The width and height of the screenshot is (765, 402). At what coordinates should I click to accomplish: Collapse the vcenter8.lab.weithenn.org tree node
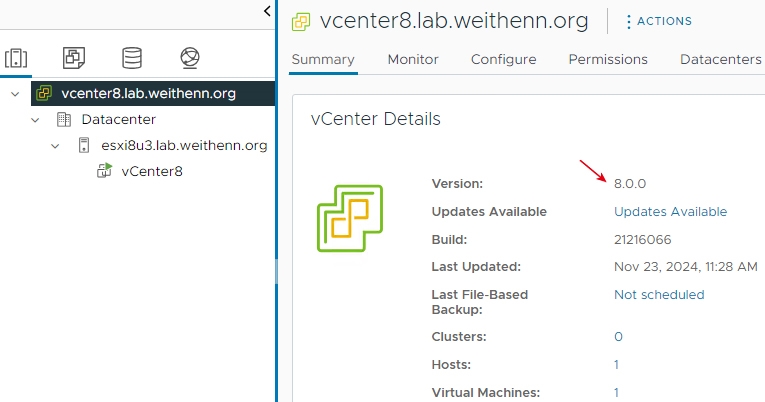pyautogui.click(x=15, y=93)
